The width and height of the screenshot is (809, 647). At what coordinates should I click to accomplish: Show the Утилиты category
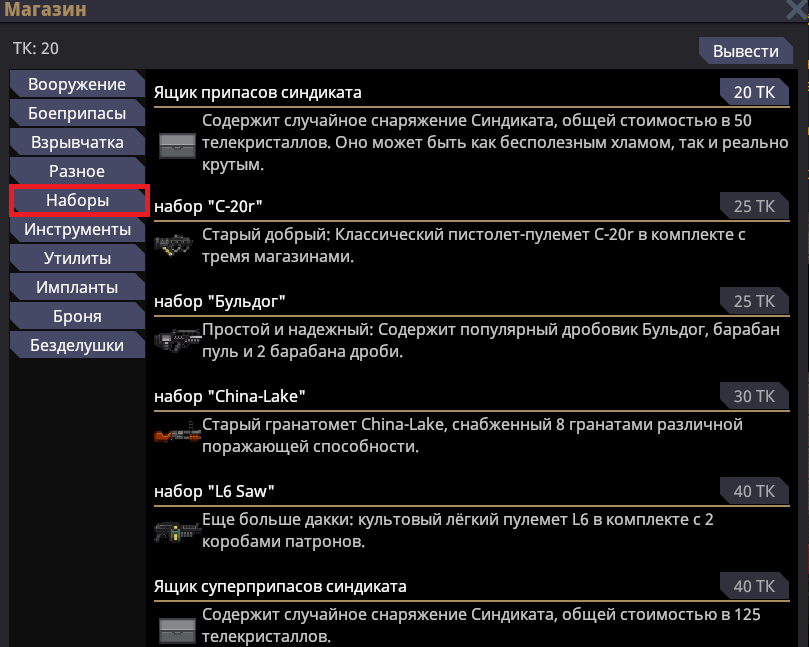[x=77, y=258]
